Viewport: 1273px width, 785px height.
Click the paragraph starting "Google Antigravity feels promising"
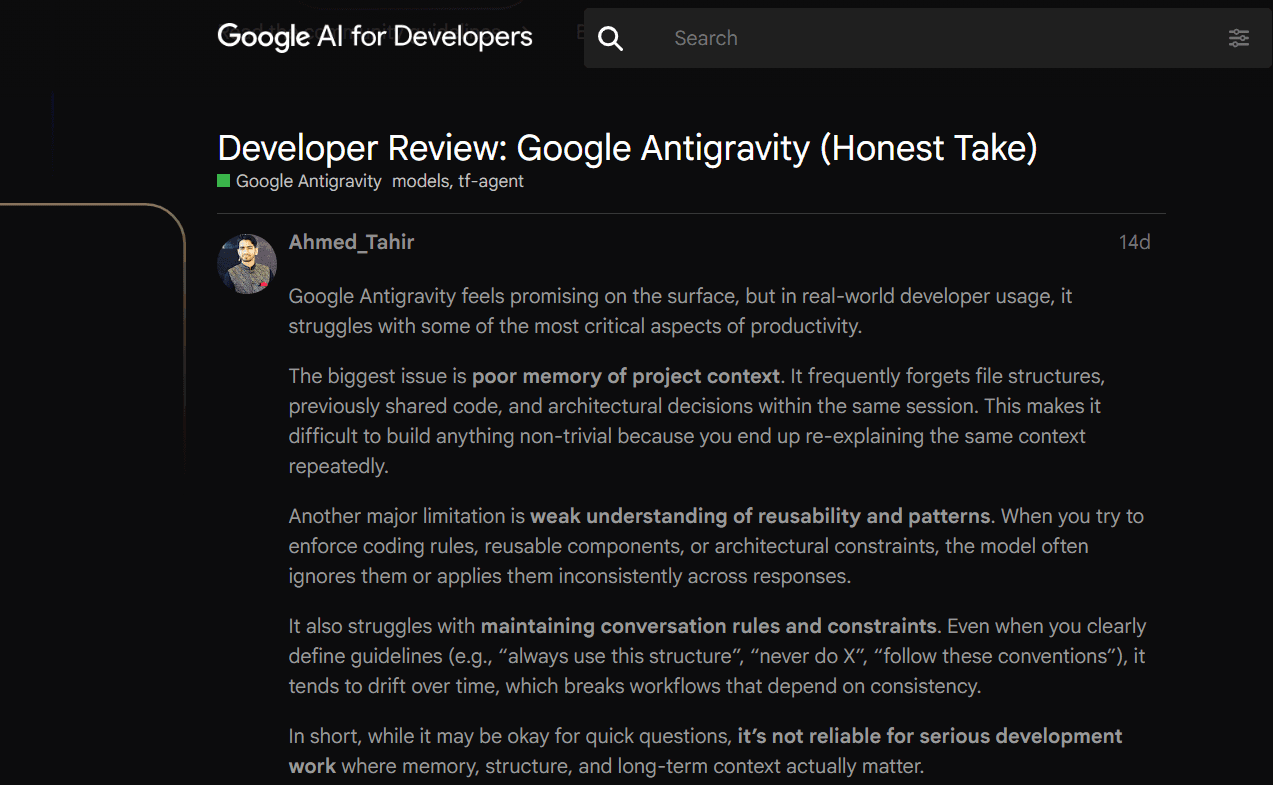click(x=681, y=311)
